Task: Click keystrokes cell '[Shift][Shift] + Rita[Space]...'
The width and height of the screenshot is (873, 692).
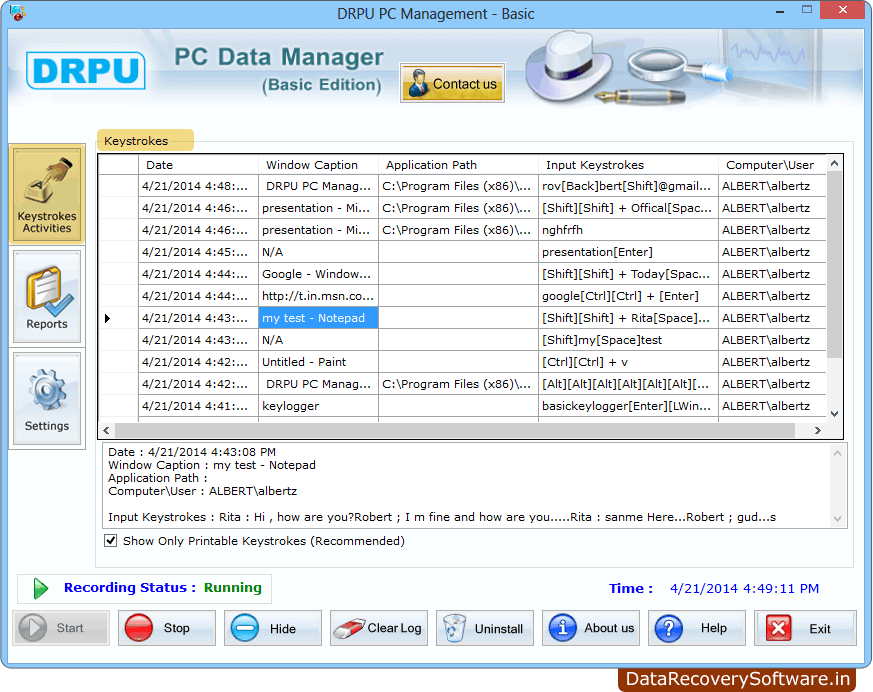Action: 629,318
